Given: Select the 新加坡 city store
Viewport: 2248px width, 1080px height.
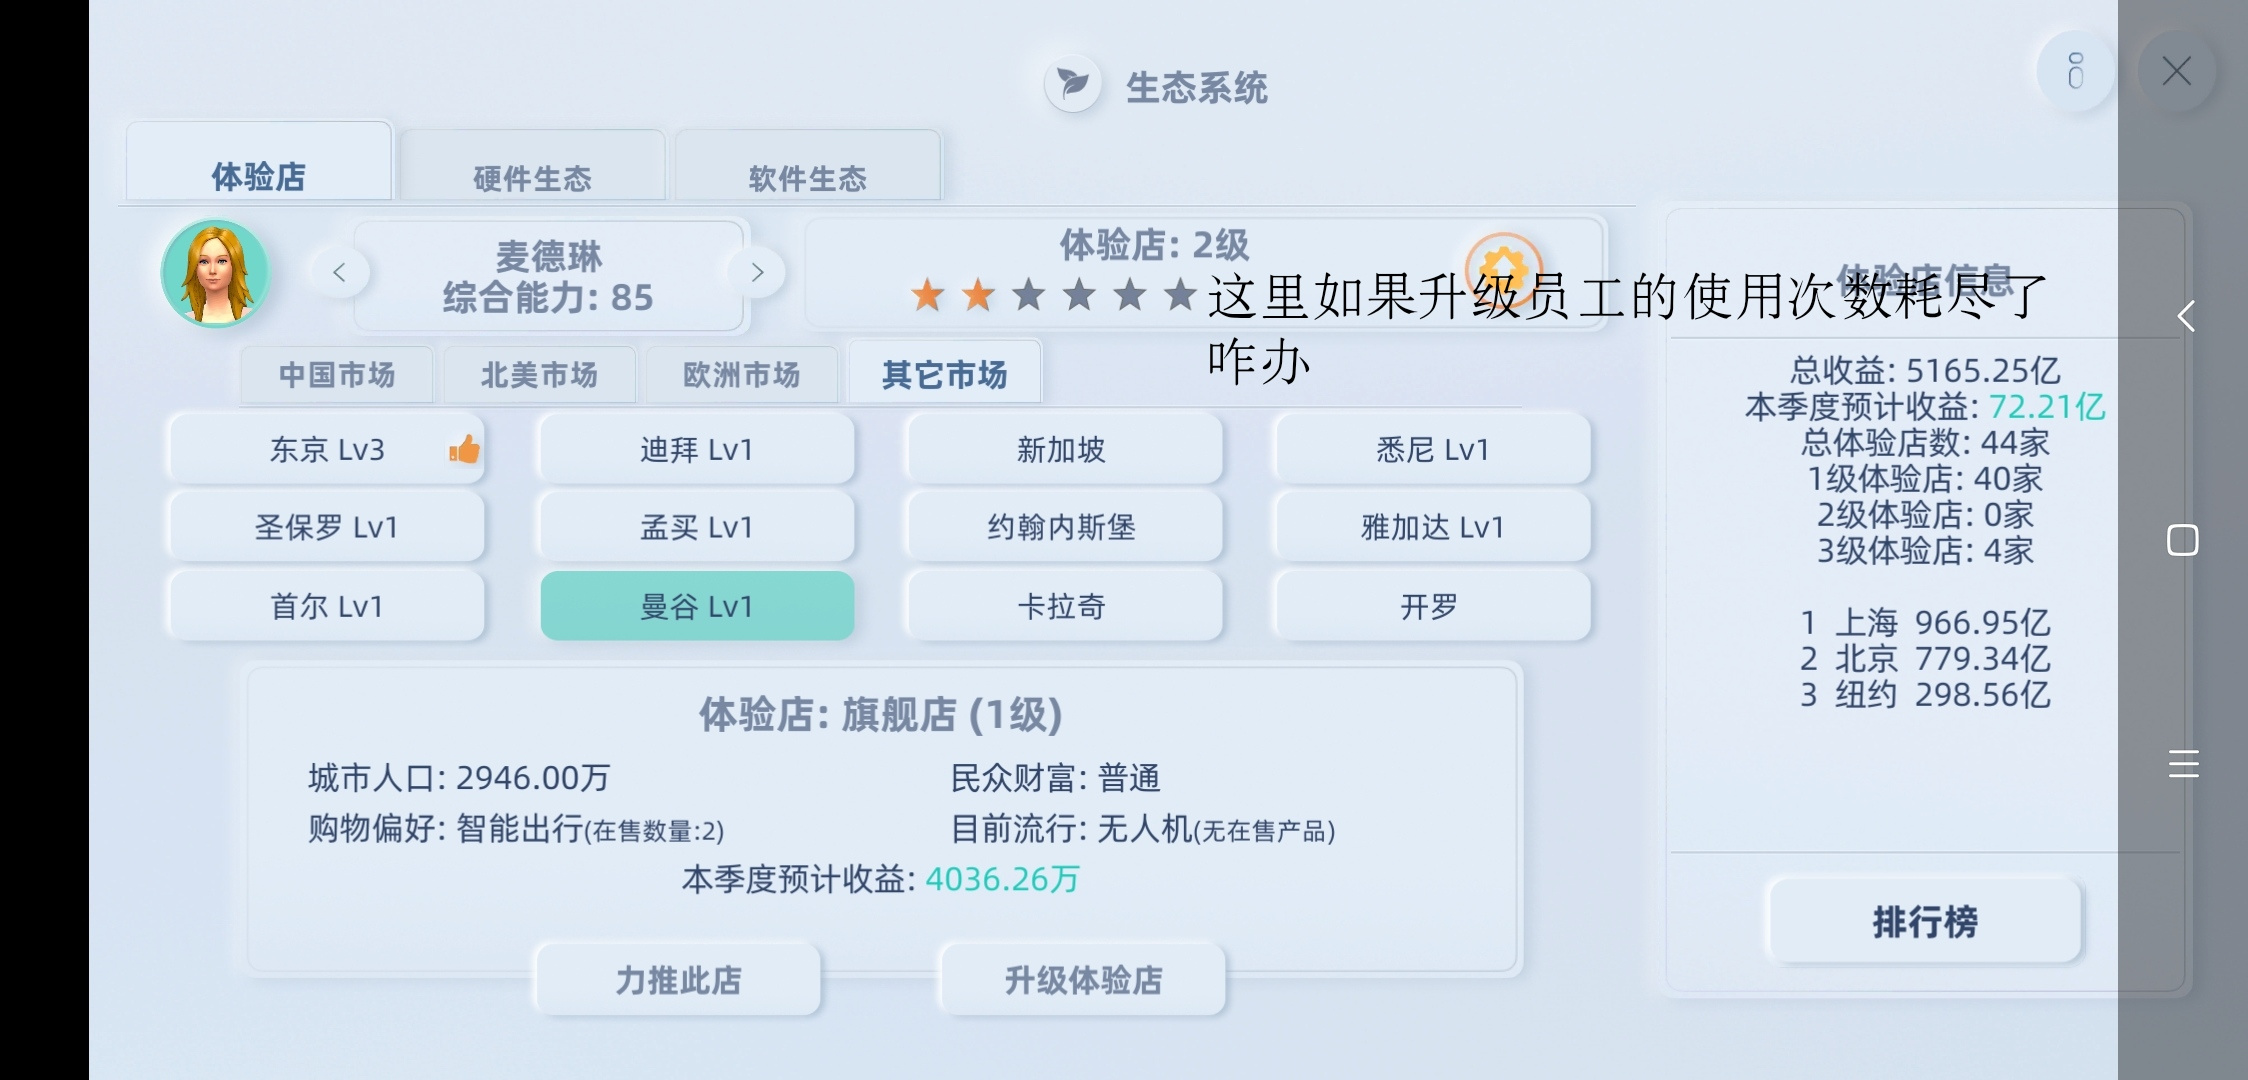Looking at the screenshot, I should coord(1063,449).
